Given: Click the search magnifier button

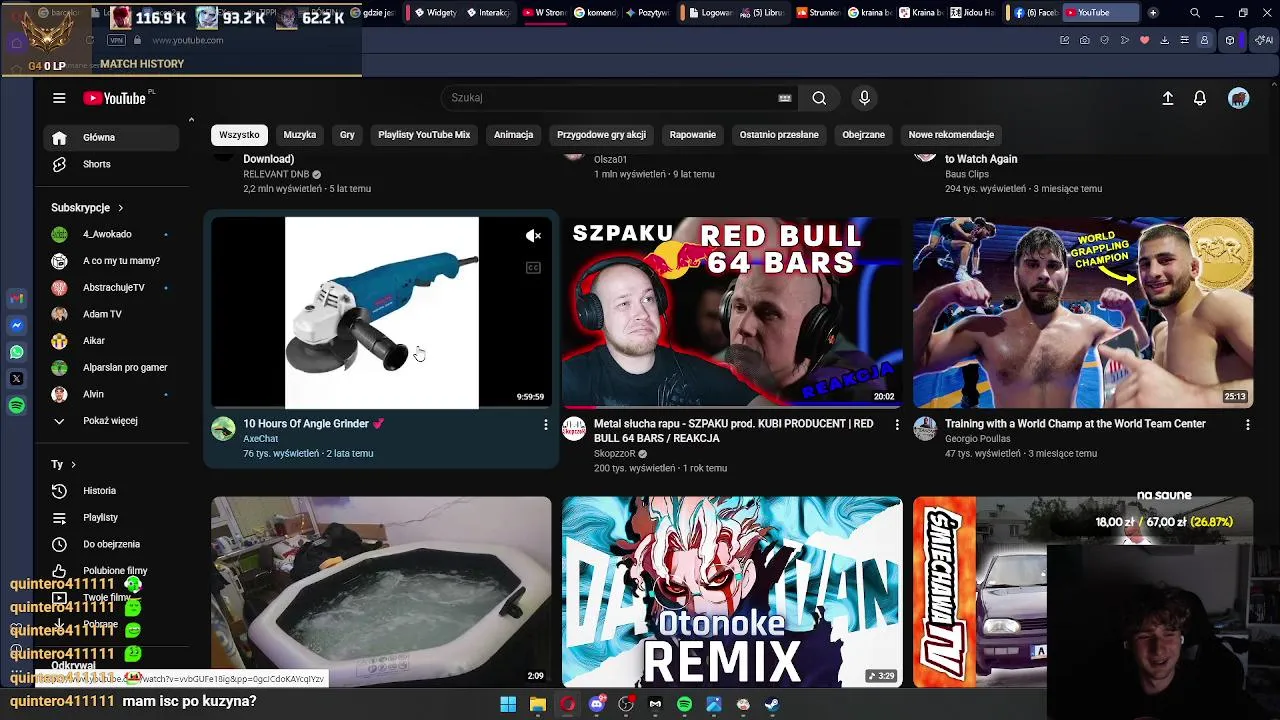Looking at the screenshot, I should [819, 98].
